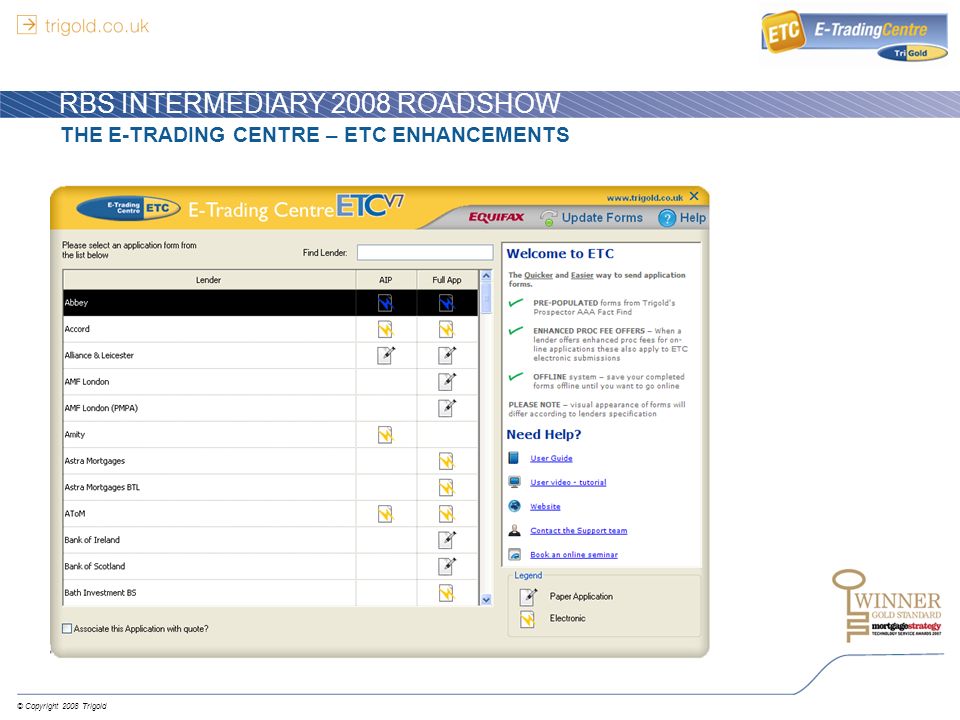This screenshot has width=960, height=720.
Task: Click Abbey's Full App electronic icon
Action: pos(446,303)
